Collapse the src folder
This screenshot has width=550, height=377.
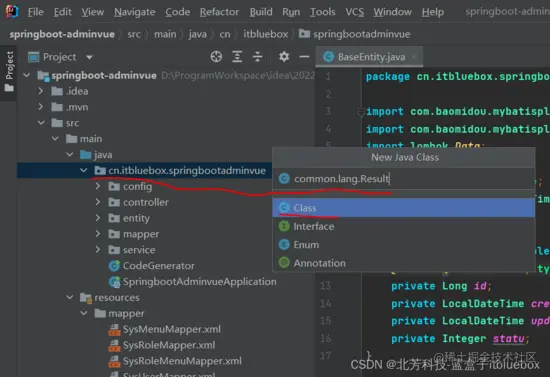point(41,123)
